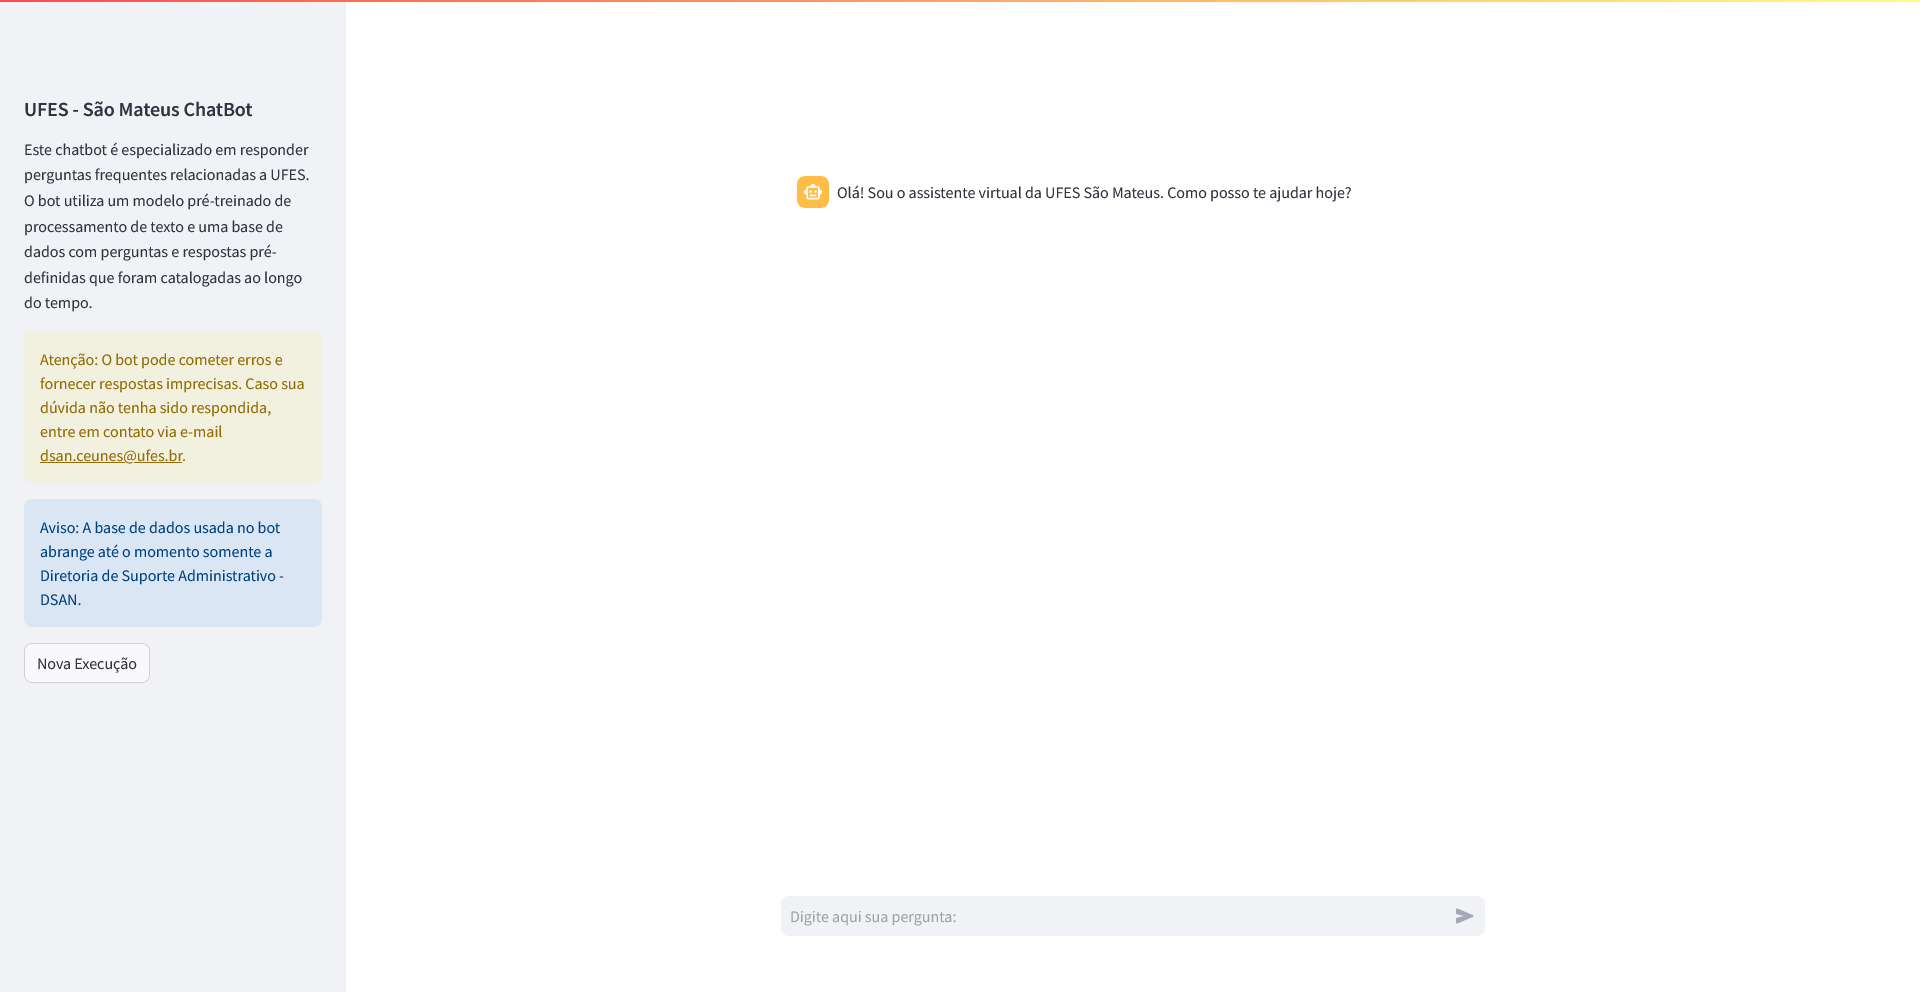
Task: Open the dsan.ceunes@ufes.br email link
Action: coord(111,456)
